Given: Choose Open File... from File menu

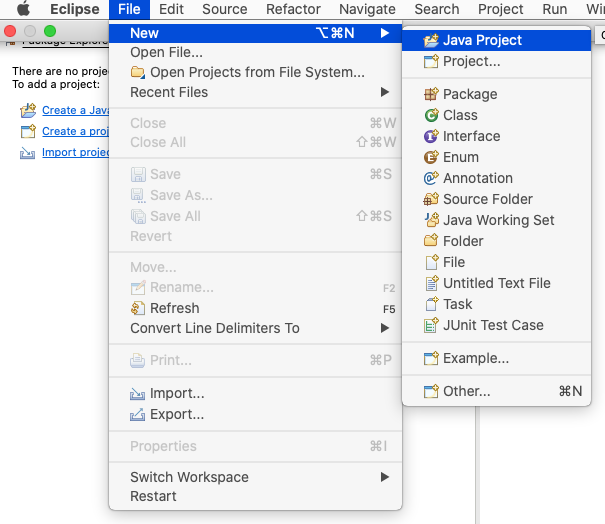Looking at the screenshot, I should pos(255,52).
